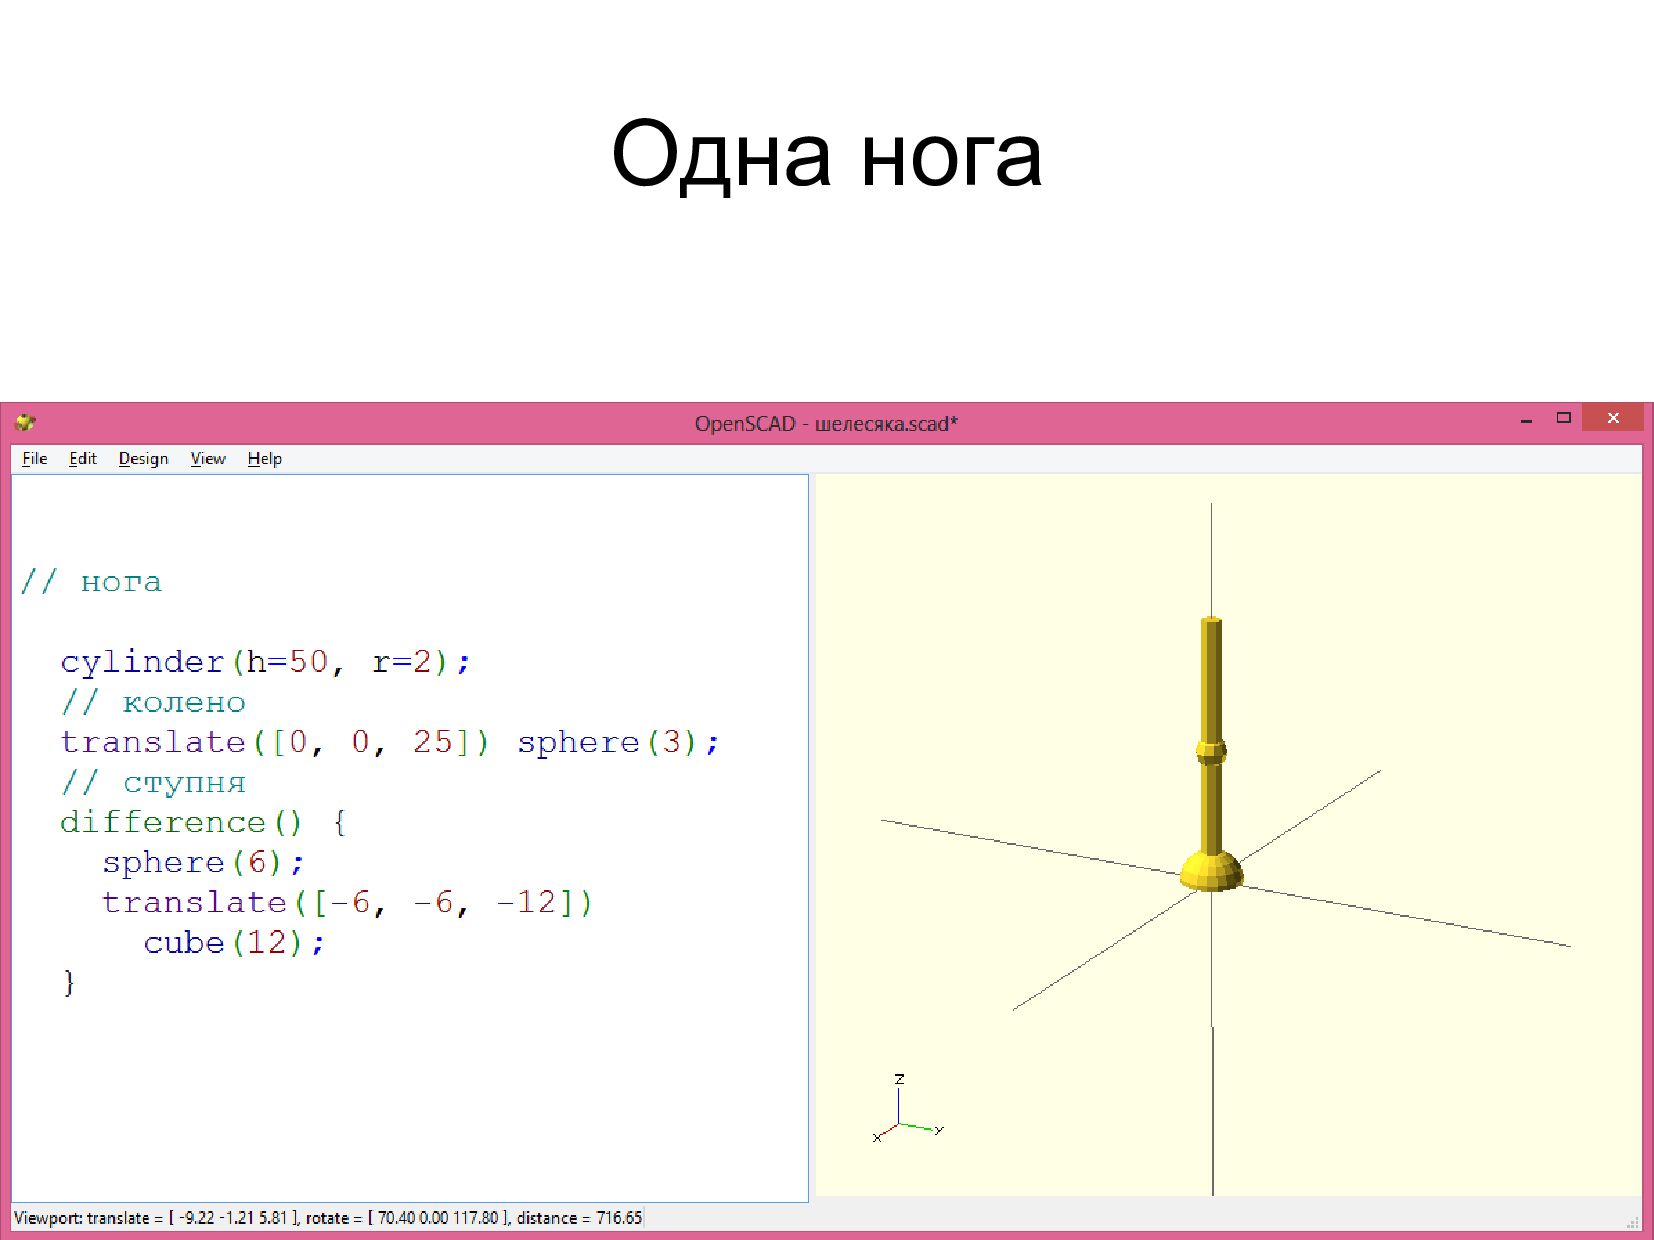The width and height of the screenshot is (1654, 1240).
Task: Click the closing brace line in editor
Action: 68,982
